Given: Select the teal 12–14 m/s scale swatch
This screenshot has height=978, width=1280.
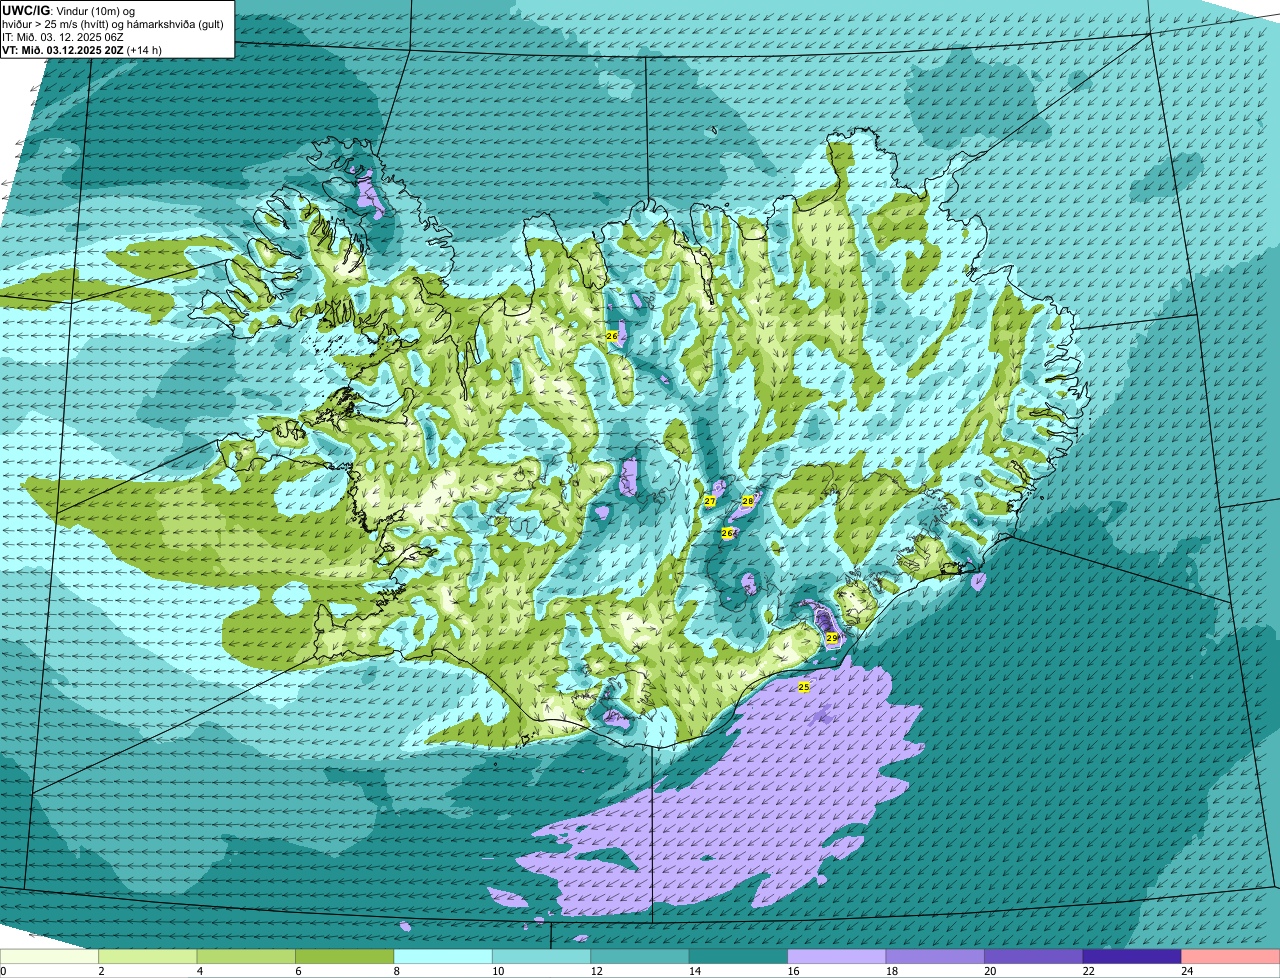Looking at the screenshot, I should coord(640,957).
